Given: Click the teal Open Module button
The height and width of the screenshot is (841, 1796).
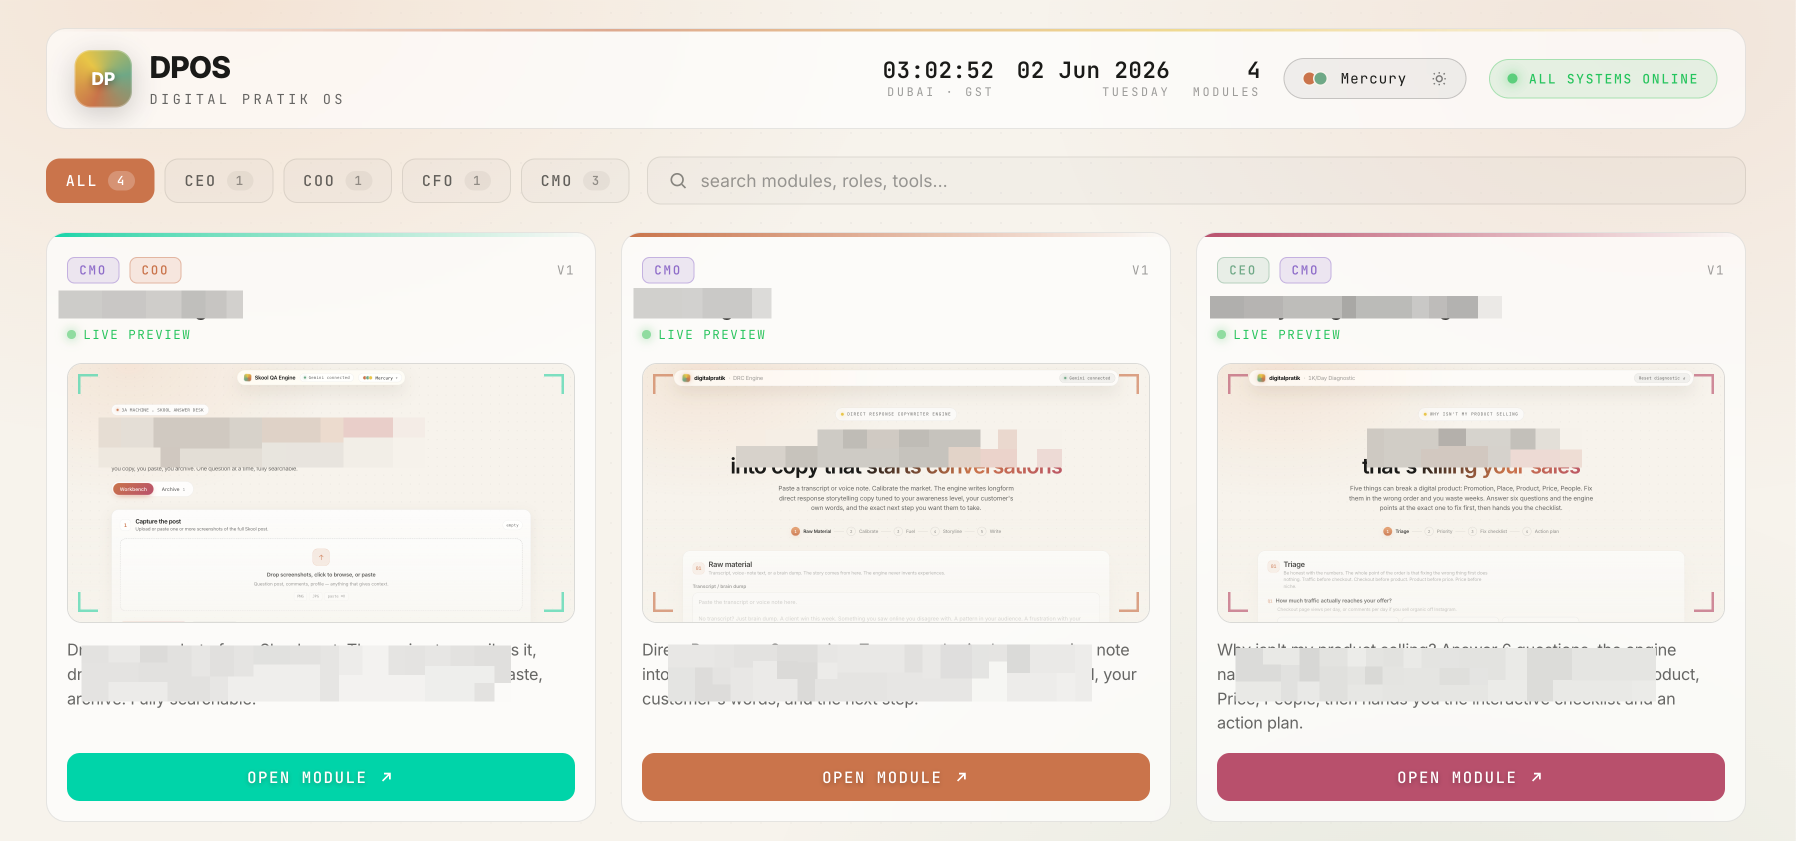Looking at the screenshot, I should [321, 777].
